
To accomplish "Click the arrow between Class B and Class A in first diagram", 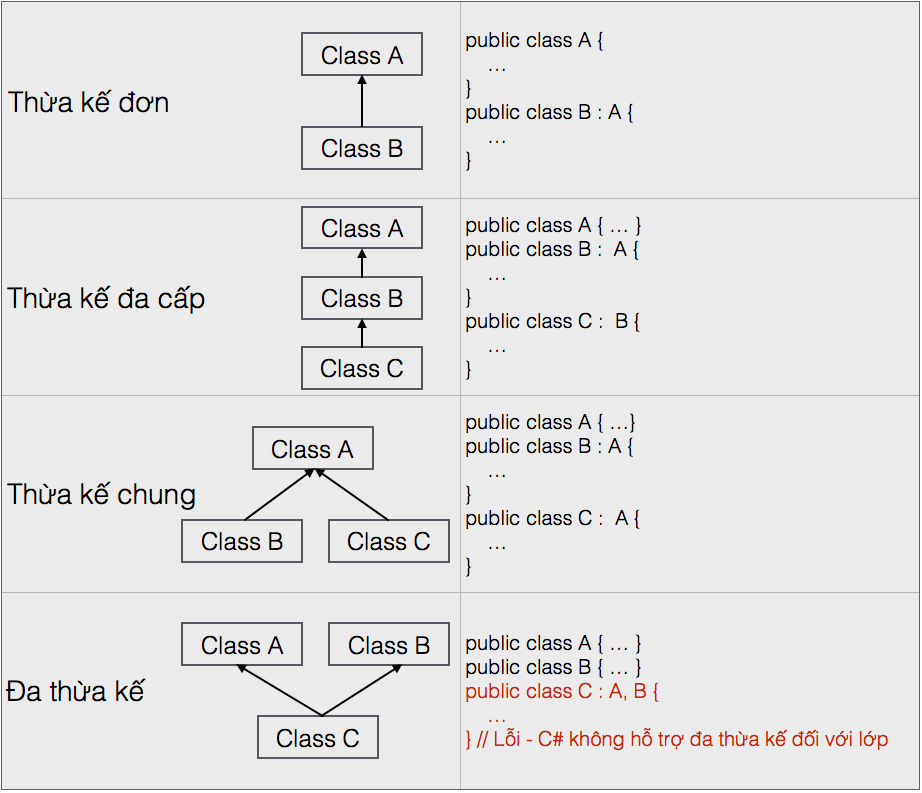I will [362, 101].
